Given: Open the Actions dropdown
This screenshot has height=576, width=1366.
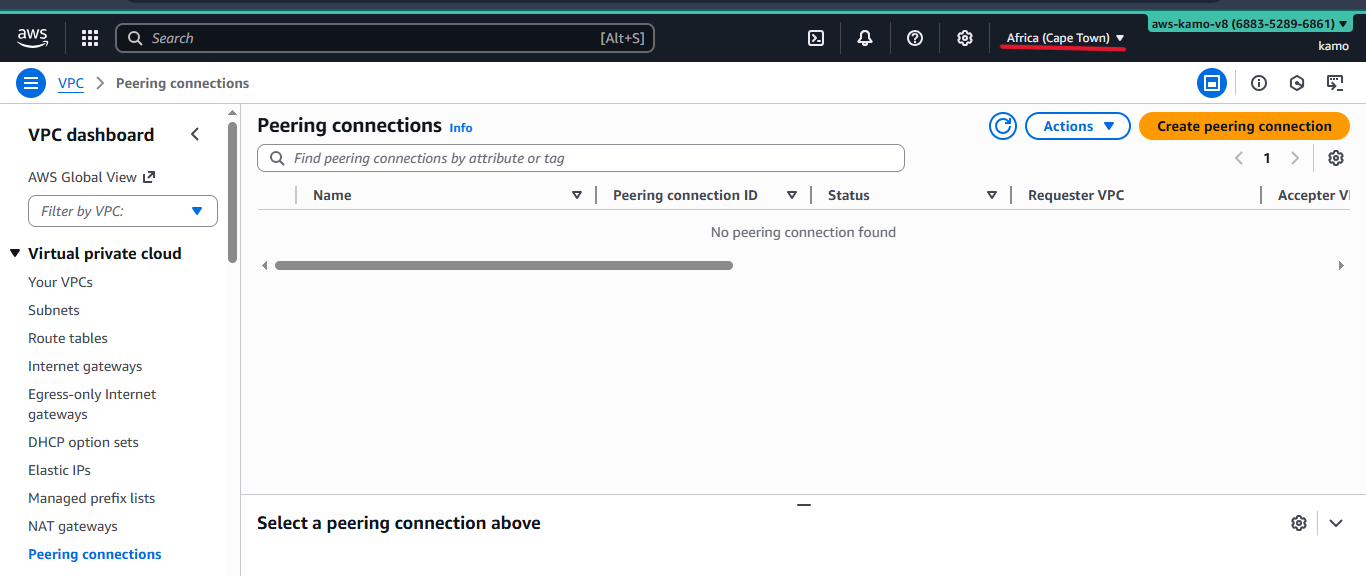Looking at the screenshot, I should pyautogui.click(x=1077, y=126).
